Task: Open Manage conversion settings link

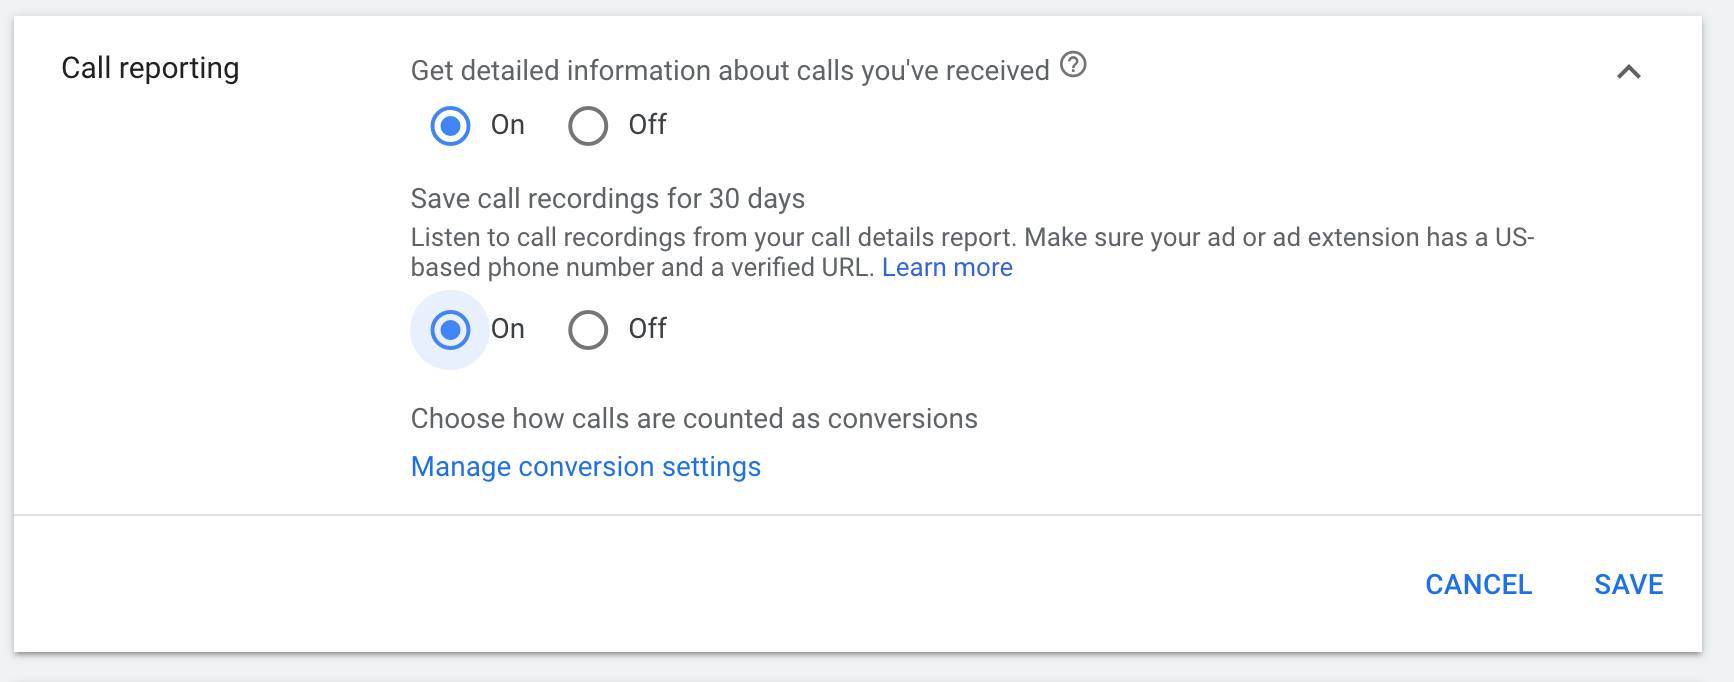Action: [x=586, y=467]
